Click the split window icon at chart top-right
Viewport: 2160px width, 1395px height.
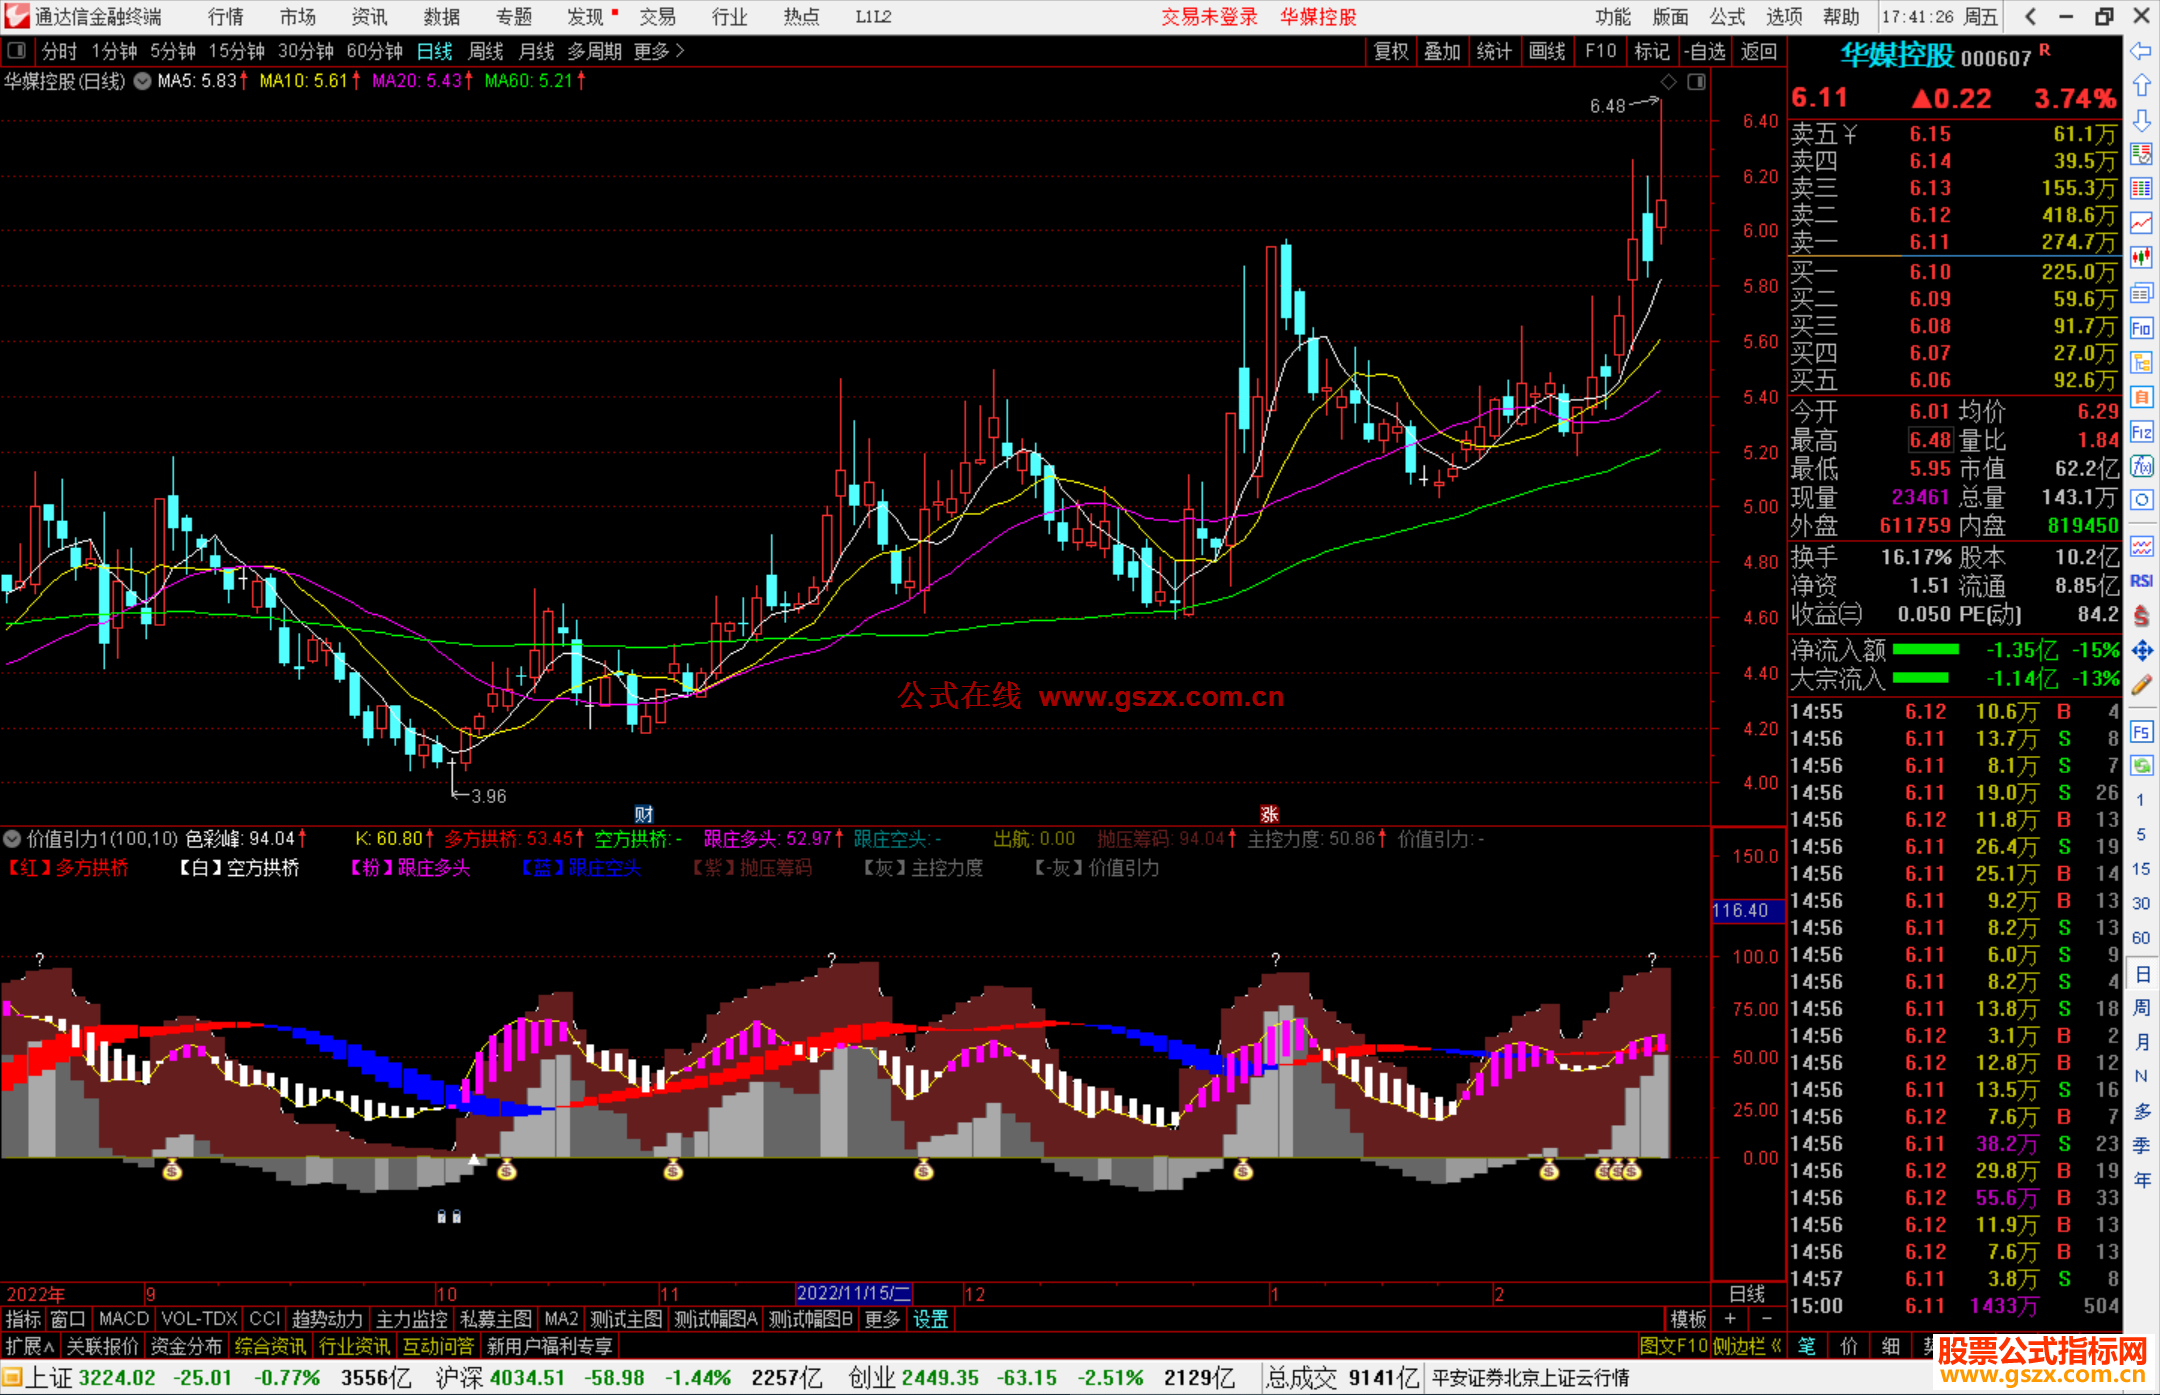pos(1696,82)
